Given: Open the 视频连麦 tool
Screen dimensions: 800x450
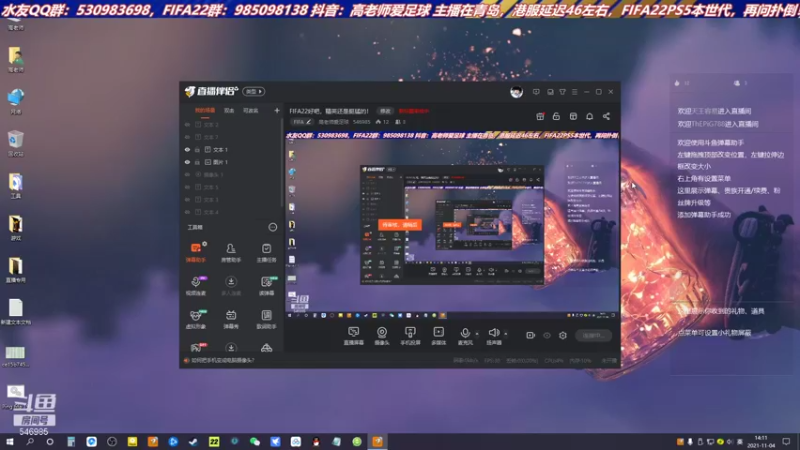Looking at the screenshot, I should pos(195,285).
